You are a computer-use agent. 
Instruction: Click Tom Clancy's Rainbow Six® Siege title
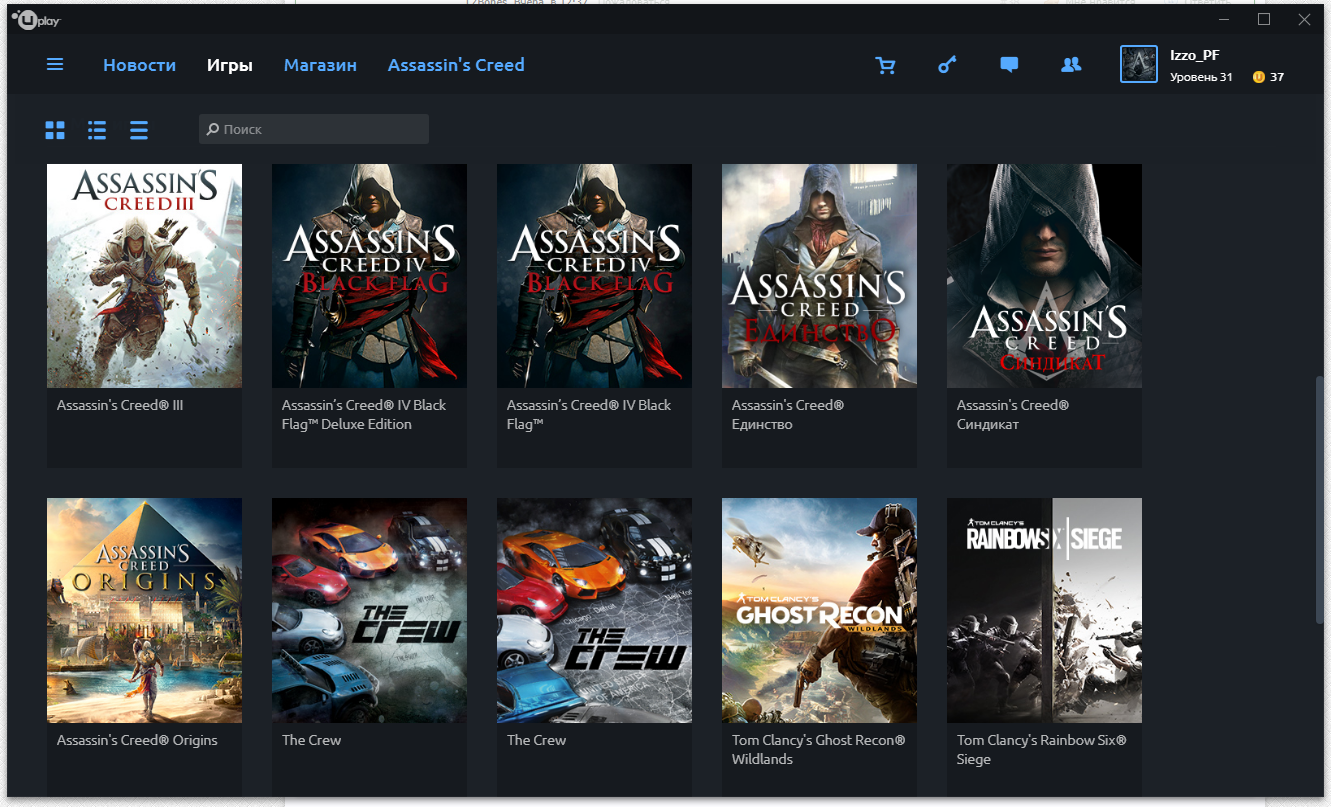pyautogui.click(x=1041, y=750)
